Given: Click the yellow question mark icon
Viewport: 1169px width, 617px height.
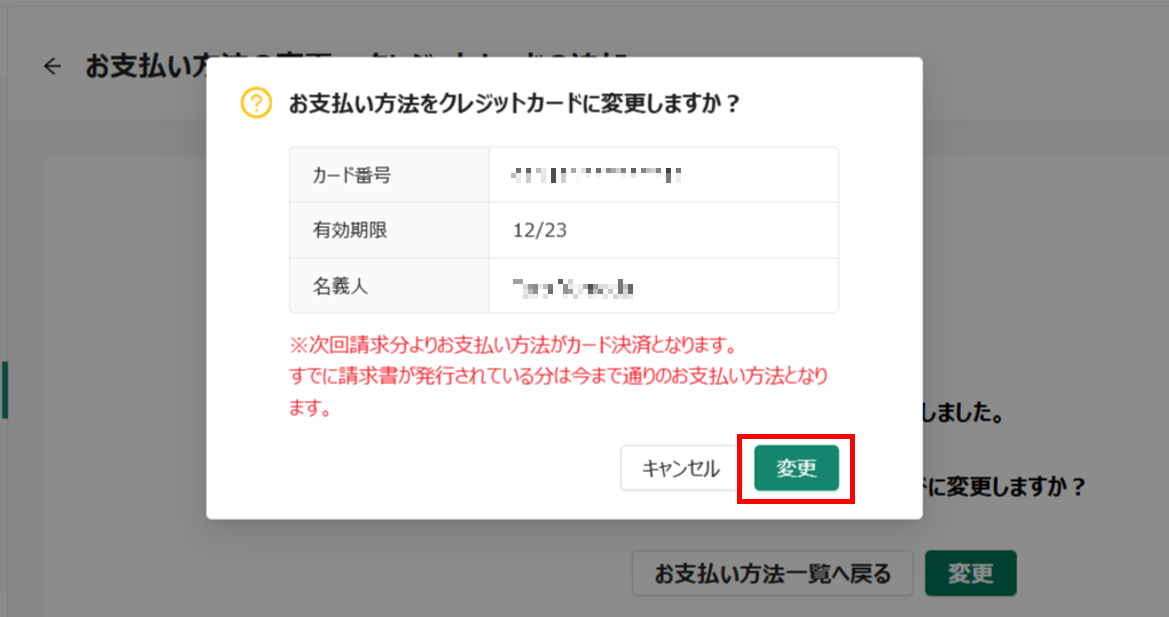Looking at the screenshot, I should tap(256, 103).
